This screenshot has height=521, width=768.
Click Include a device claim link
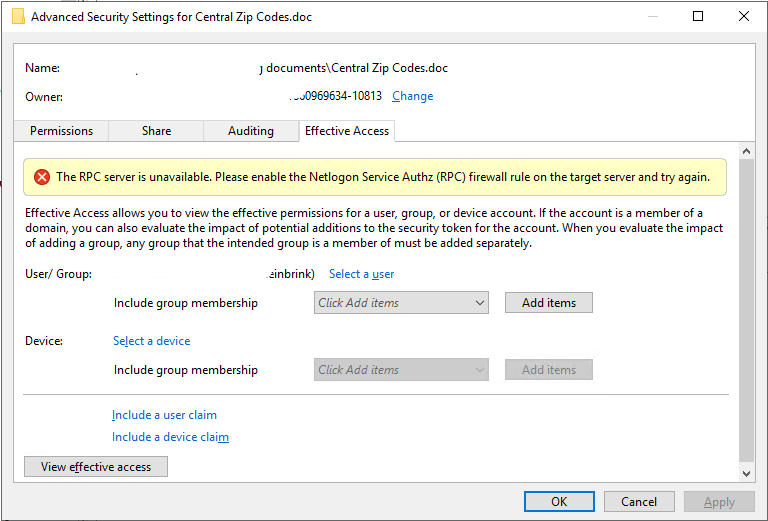tap(170, 437)
